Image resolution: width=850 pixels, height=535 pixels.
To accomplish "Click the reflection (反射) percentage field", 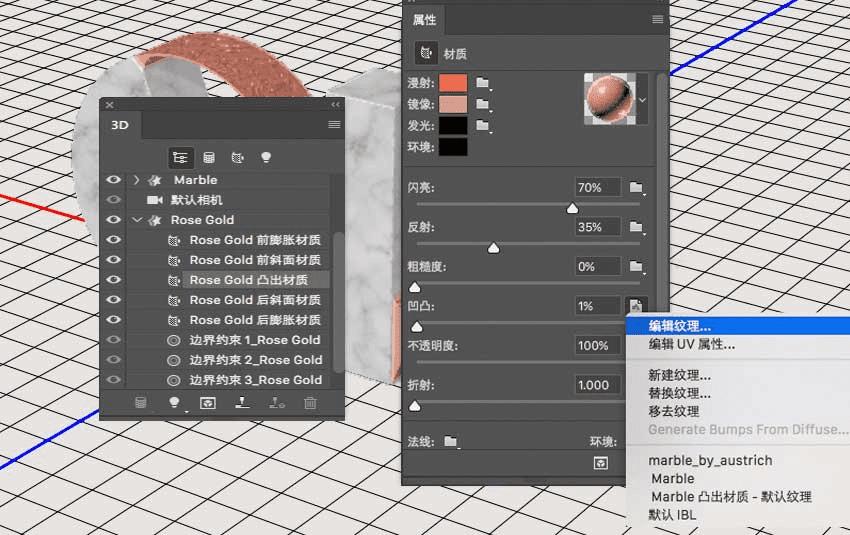I will coord(597,227).
